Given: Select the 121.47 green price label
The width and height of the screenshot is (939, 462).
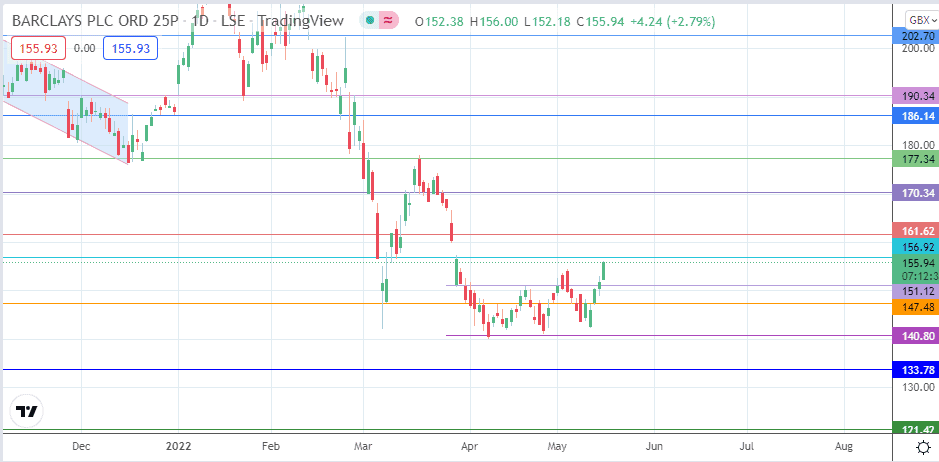Looking at the screenshot, I should pyautogui.click(x=914, y=429).
